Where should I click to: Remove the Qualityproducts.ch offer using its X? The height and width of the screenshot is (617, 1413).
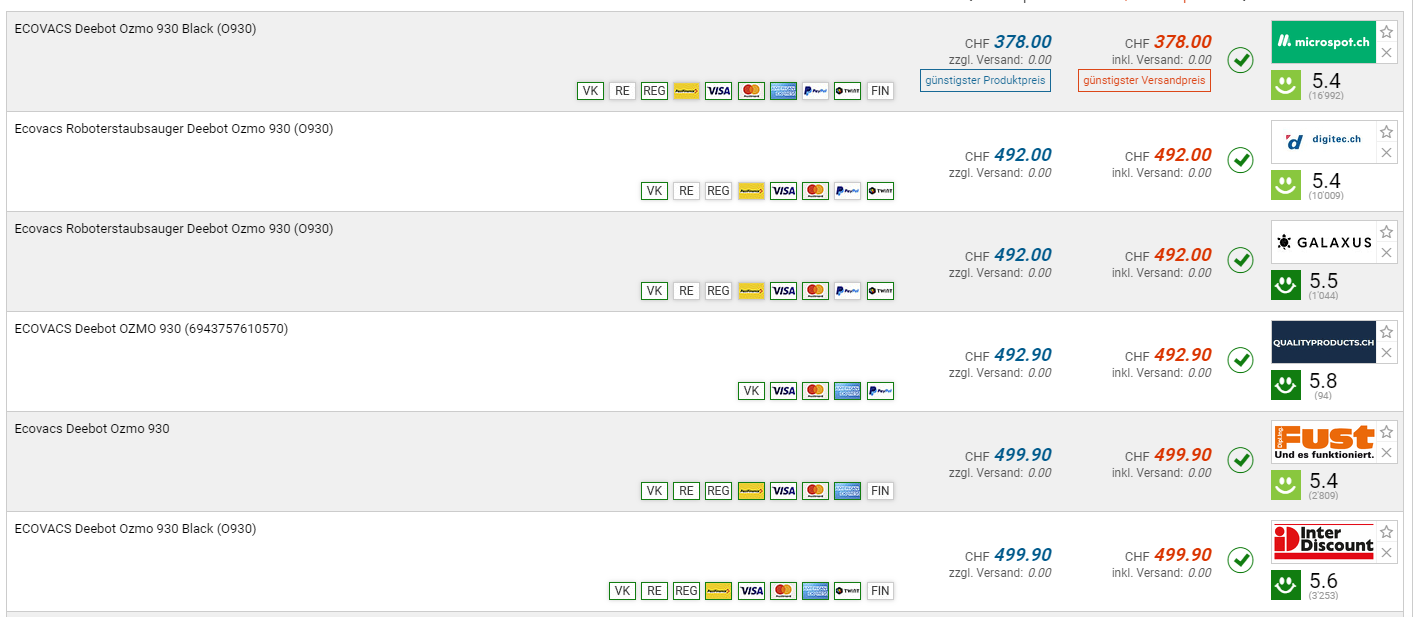(x=1386, y=353)
